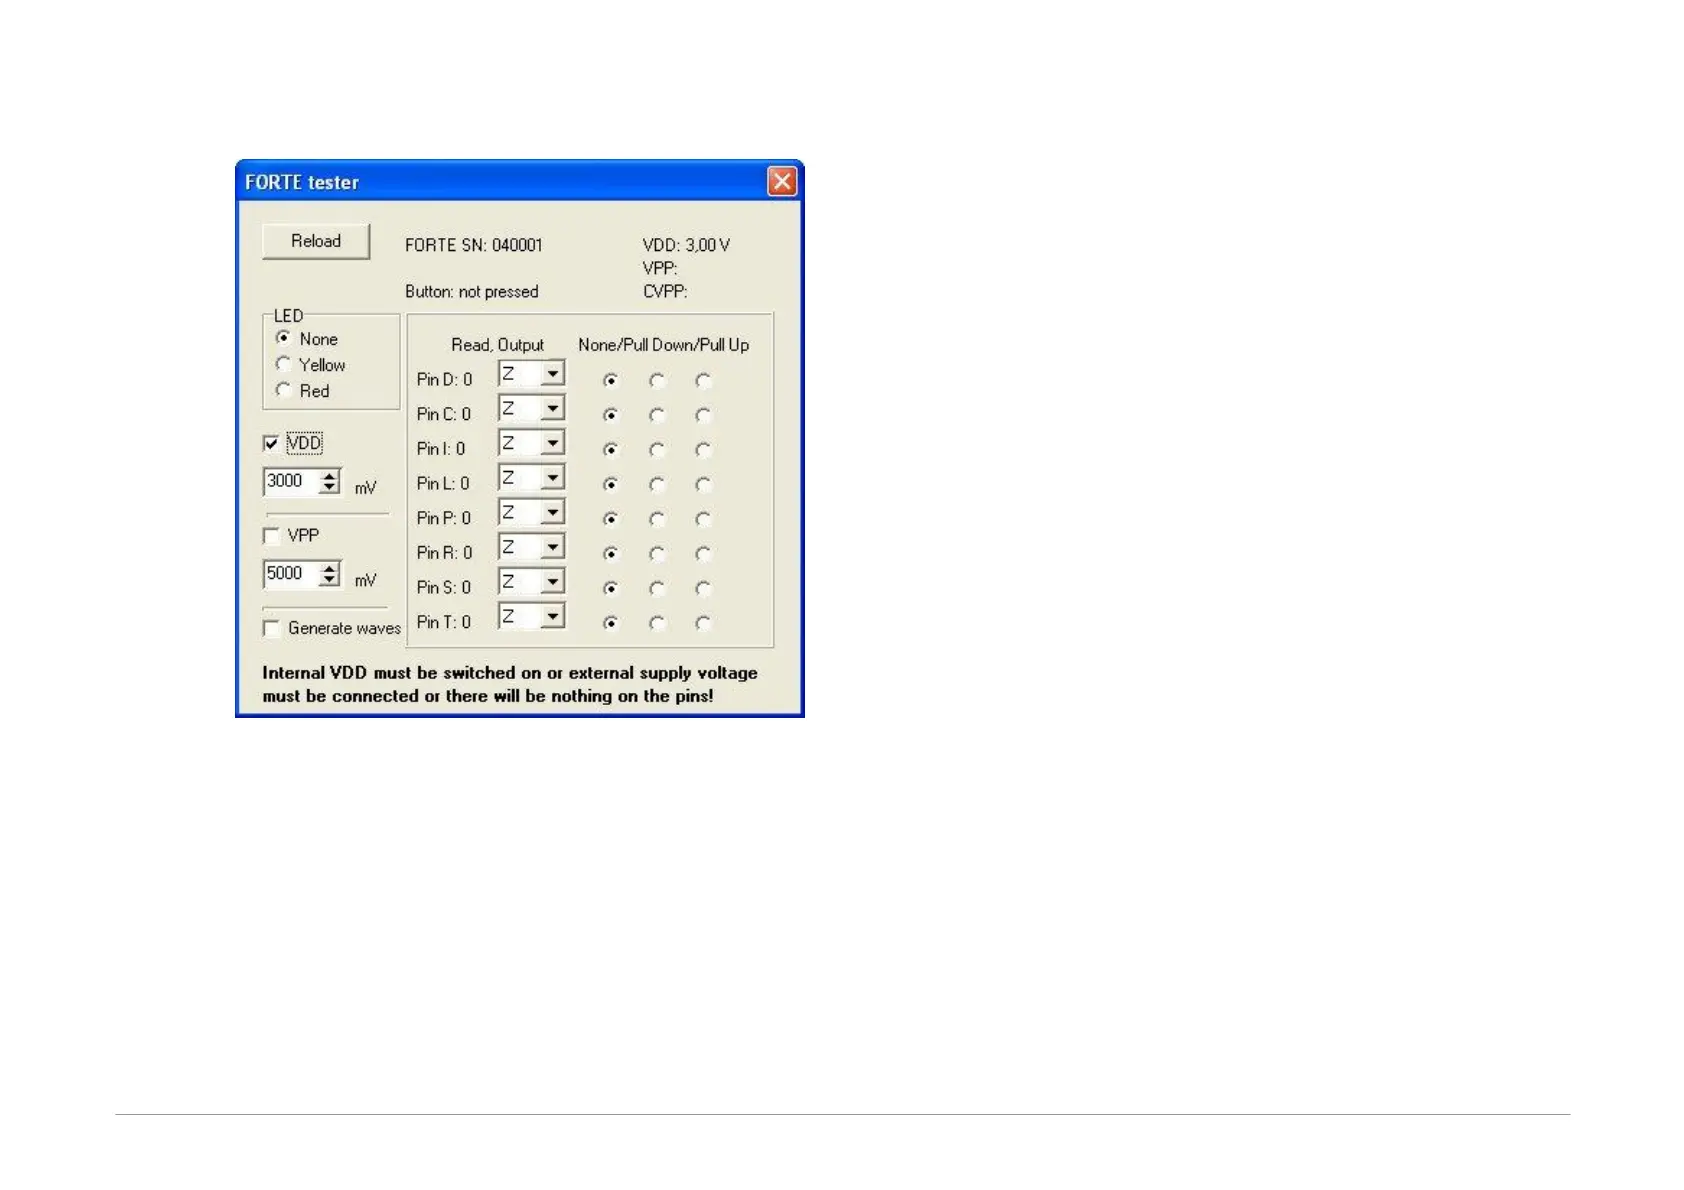The width and height of the screenshot is (1684, 1190).
Task: Select Pull Up for Pin L
Action: [x=704, y=485]
